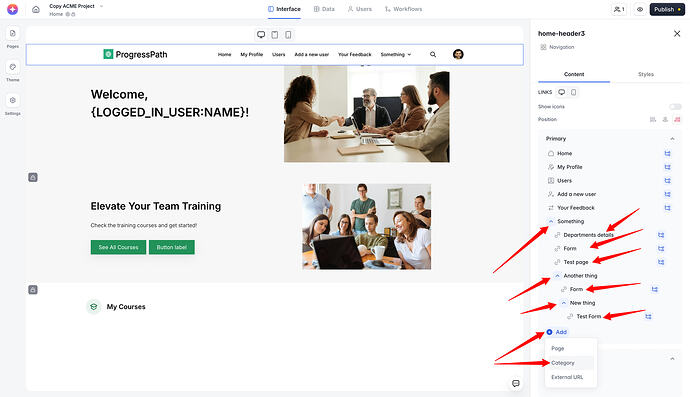
Task: Click the green Button label button
Action: click(172, 247)
